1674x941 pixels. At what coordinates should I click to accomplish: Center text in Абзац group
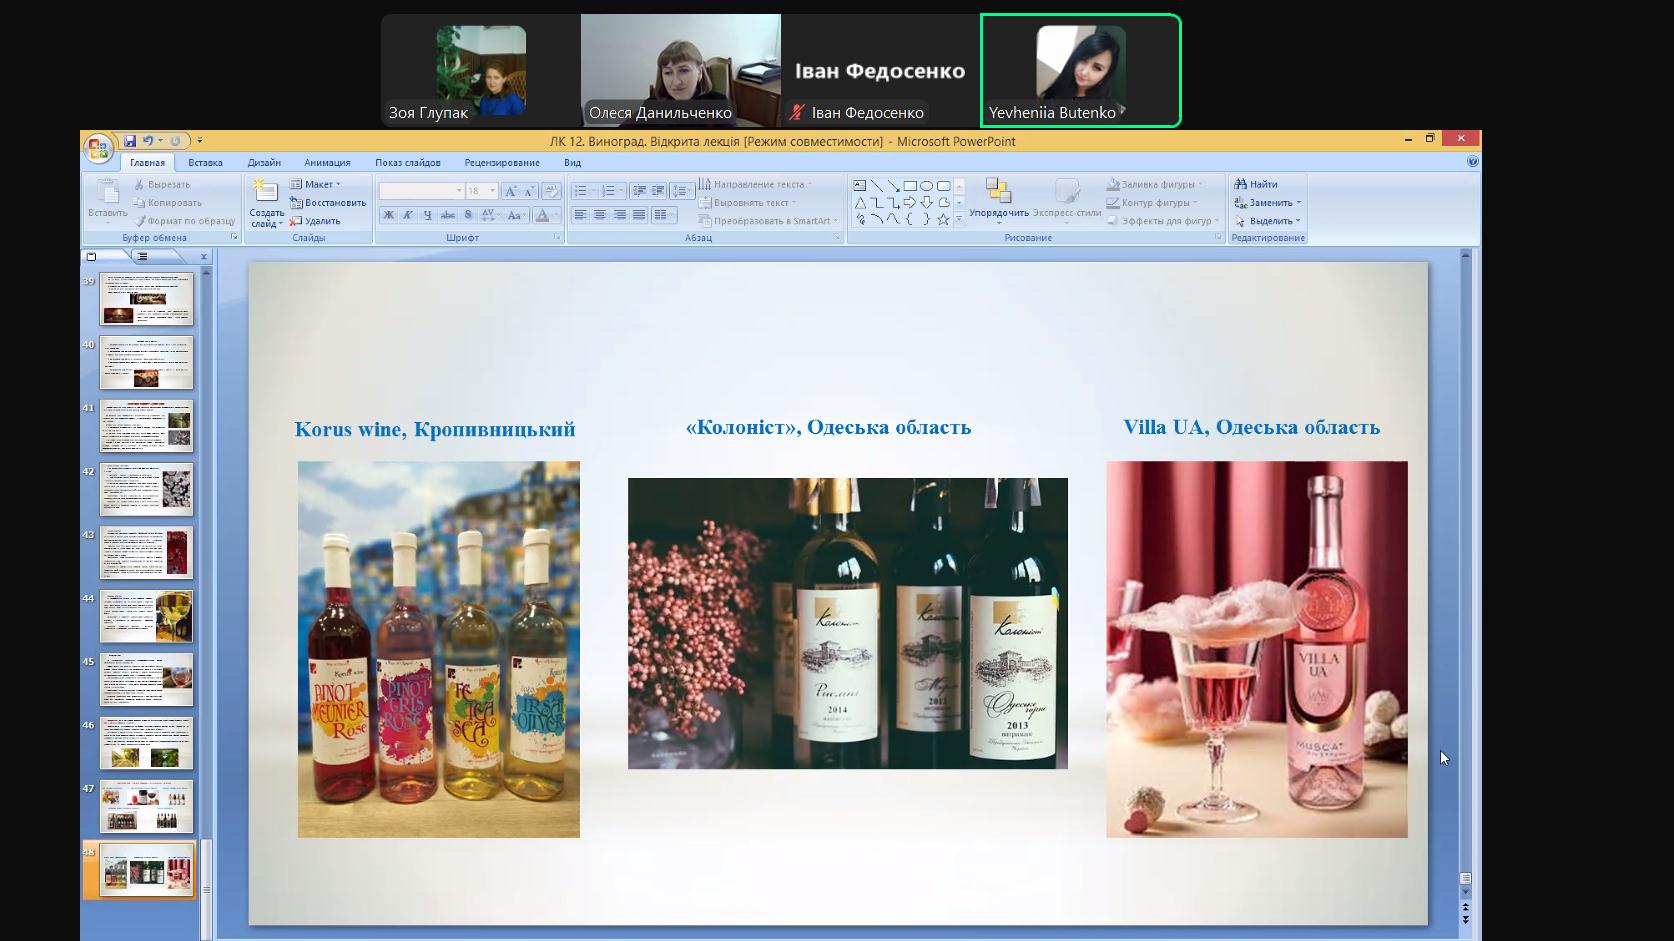click(600, 215)
